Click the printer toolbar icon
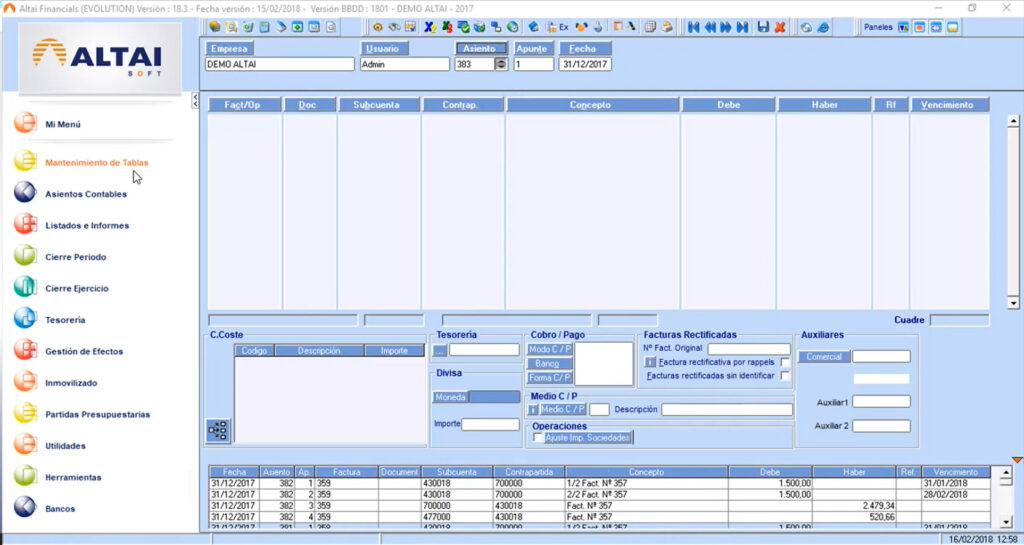The height and width of the screenshot is (545, 1024). [667, 27]
